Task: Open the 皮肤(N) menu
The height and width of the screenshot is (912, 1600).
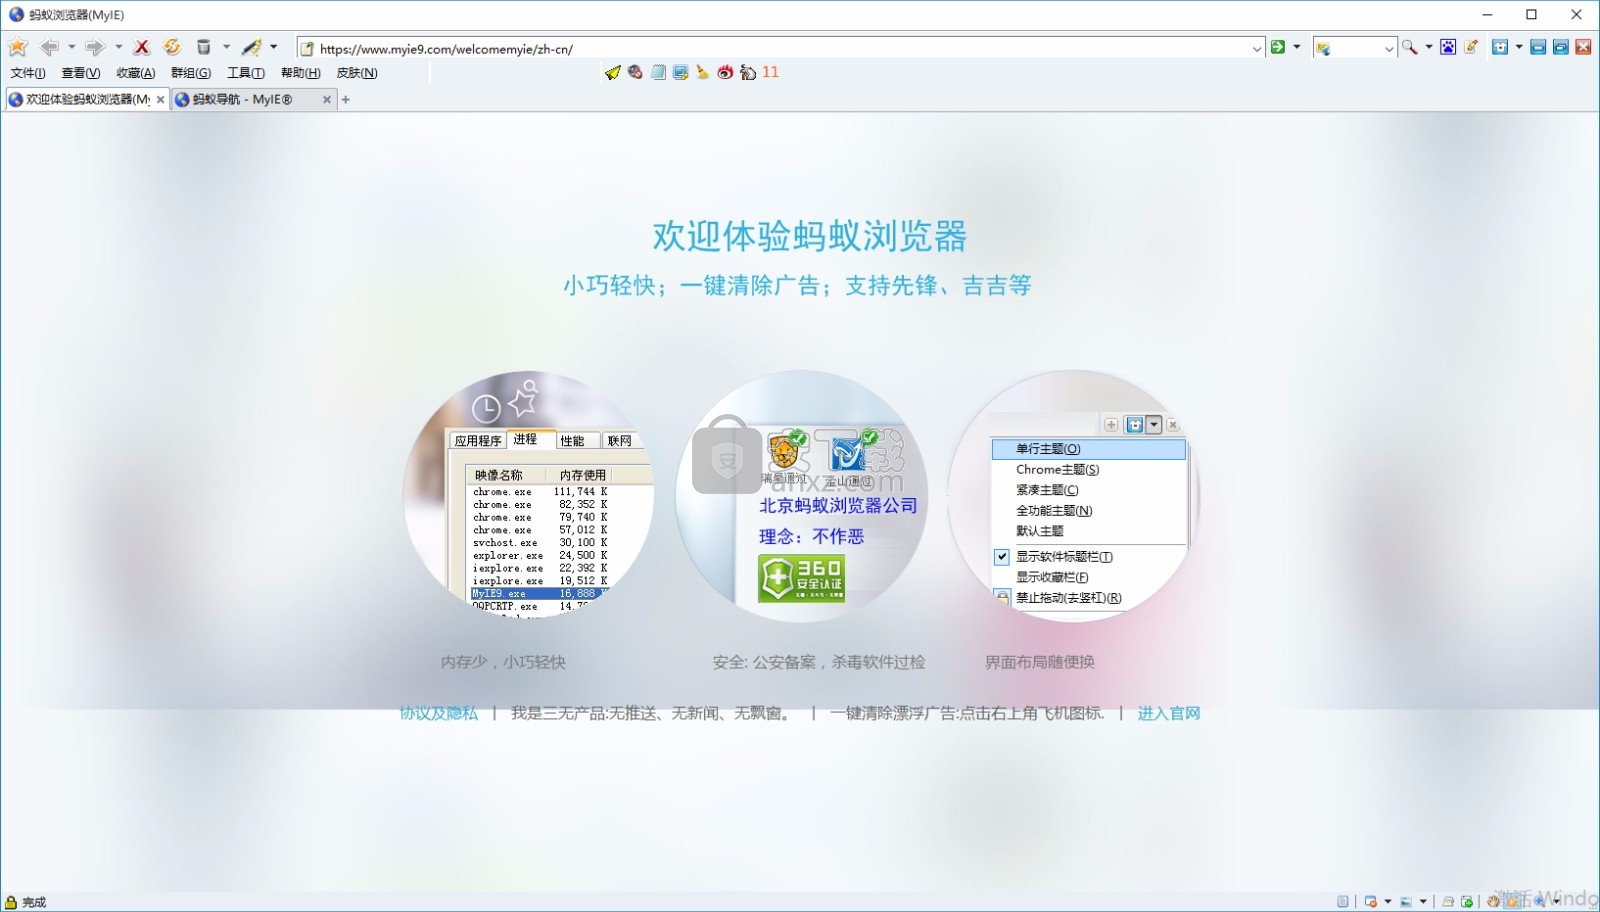Action: [x=357, y=73]
